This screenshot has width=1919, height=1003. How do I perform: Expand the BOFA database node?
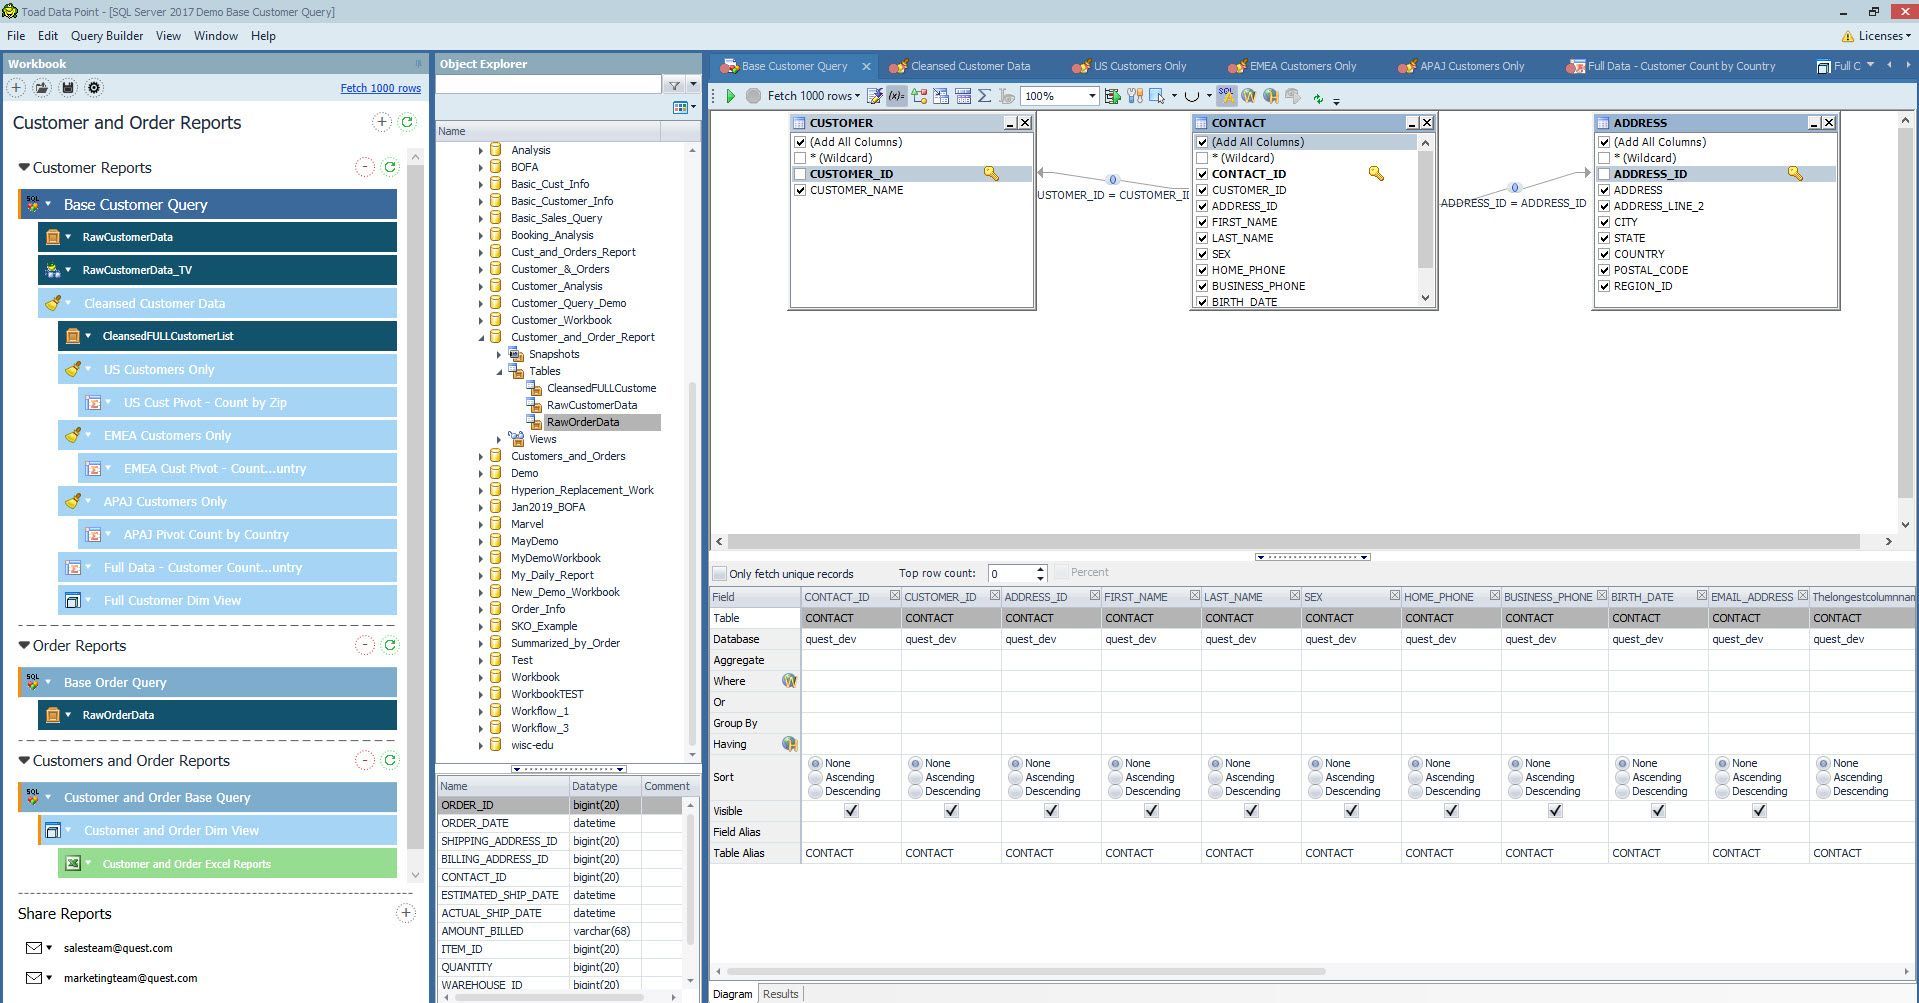click(481, 168)
